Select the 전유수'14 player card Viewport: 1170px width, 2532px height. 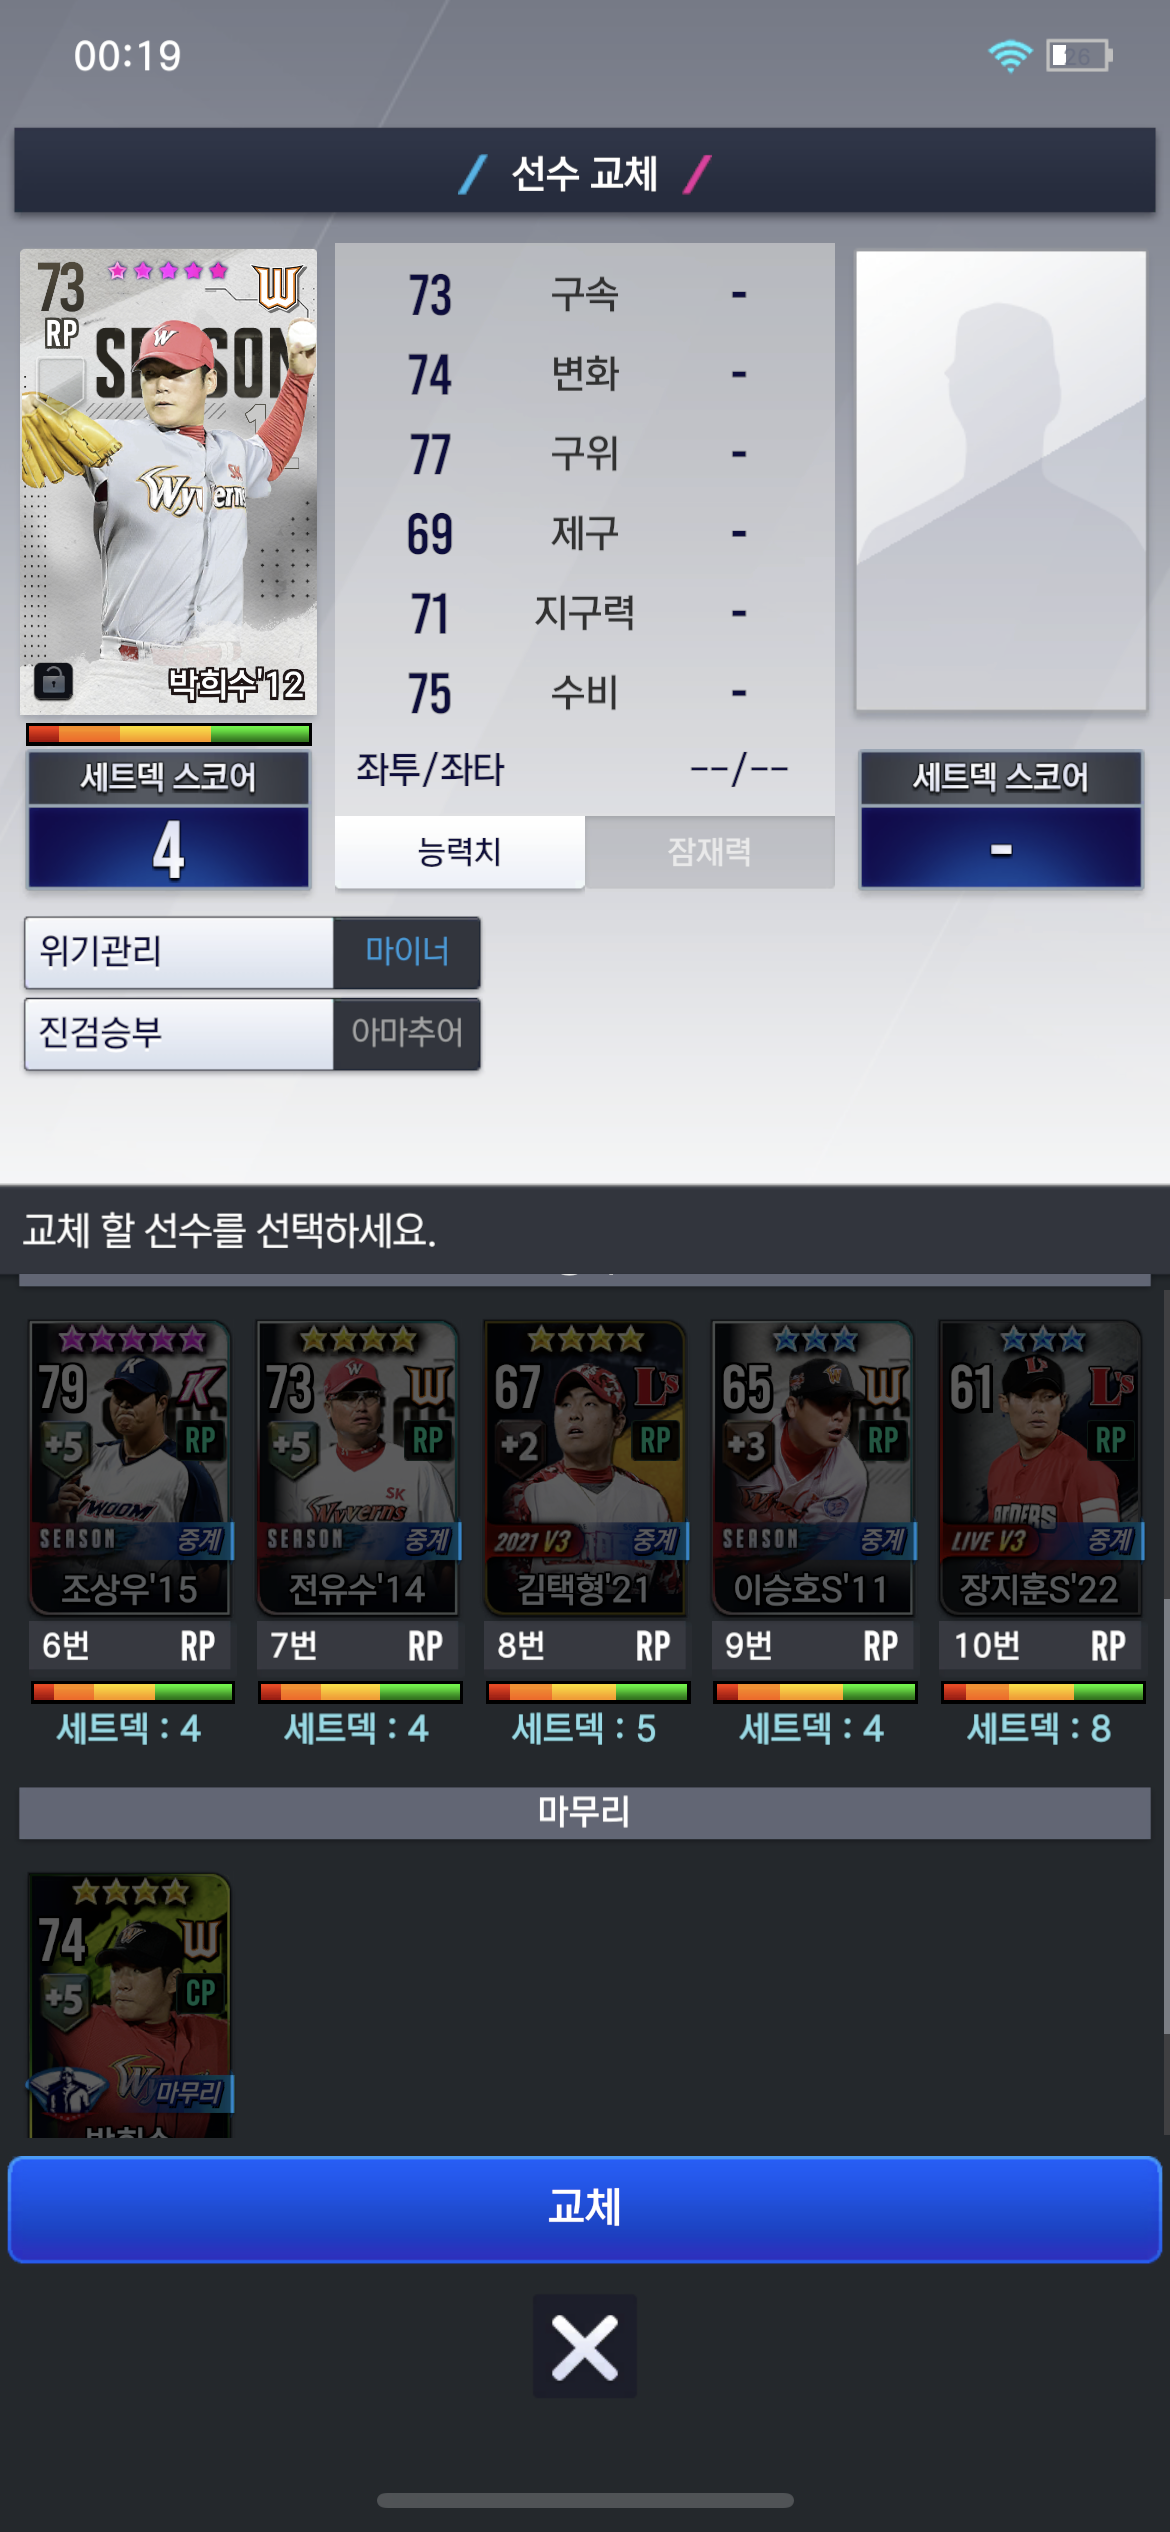357,1467
